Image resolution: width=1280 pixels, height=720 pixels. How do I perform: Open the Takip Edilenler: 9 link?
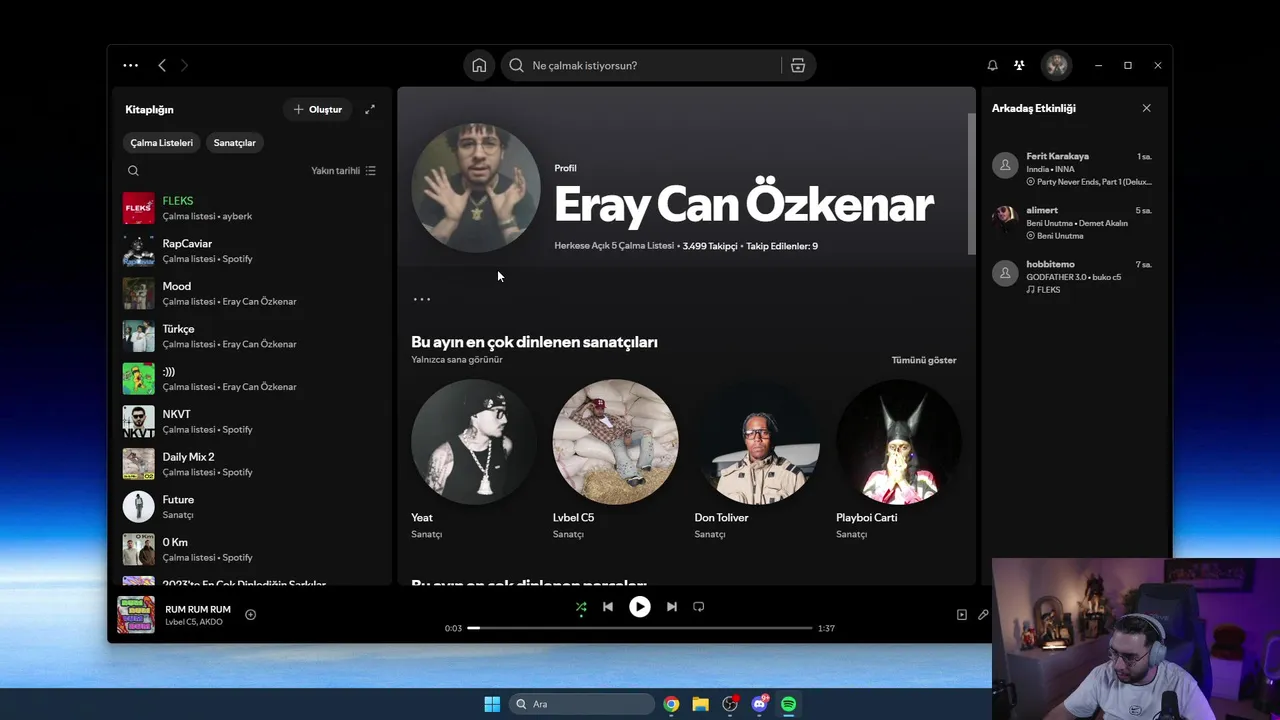pyautogui.click(x=782, y=246)
